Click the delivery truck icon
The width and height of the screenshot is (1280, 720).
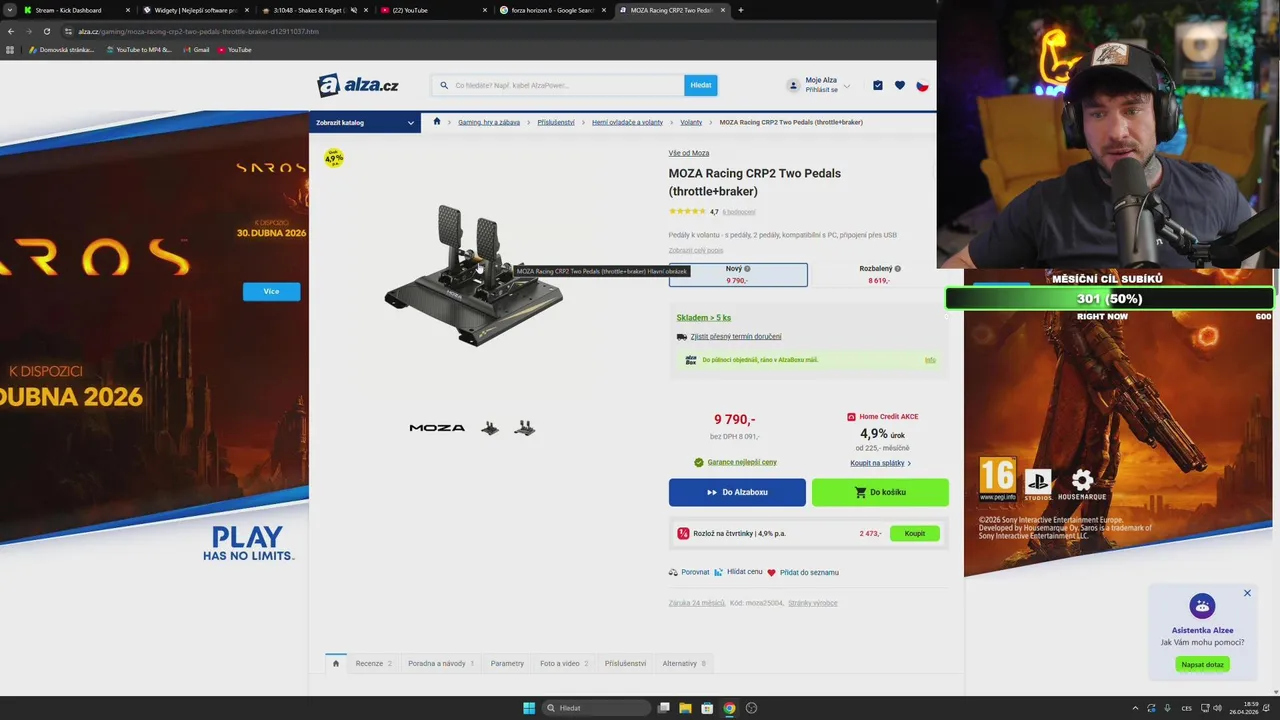point(682,337)
